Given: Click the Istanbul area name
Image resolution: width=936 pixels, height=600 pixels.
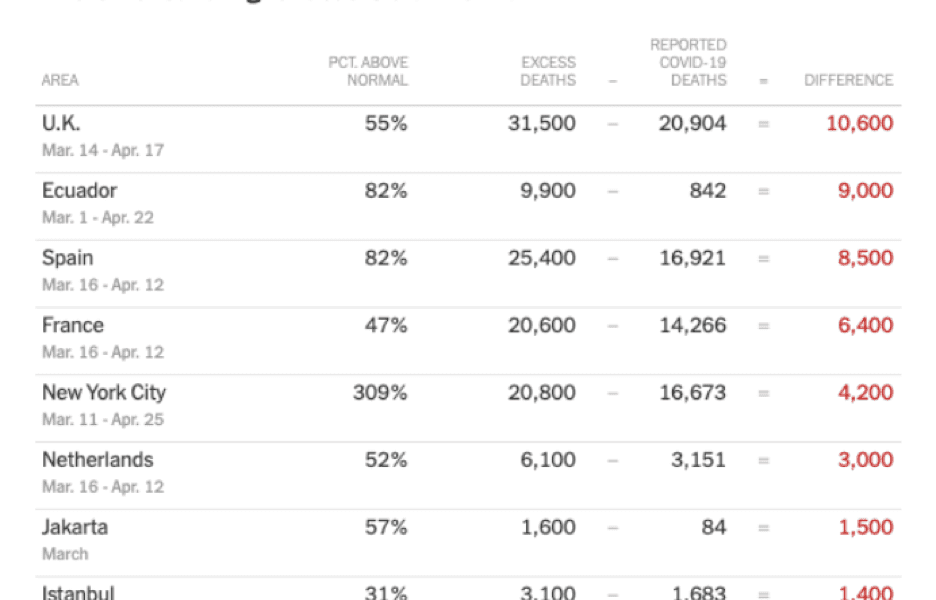Looking at the screenshot, I should coord(78,592).
